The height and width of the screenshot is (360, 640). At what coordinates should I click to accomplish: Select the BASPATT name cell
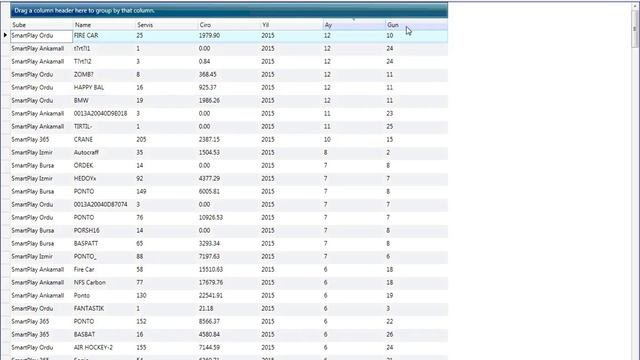point(104,244)
